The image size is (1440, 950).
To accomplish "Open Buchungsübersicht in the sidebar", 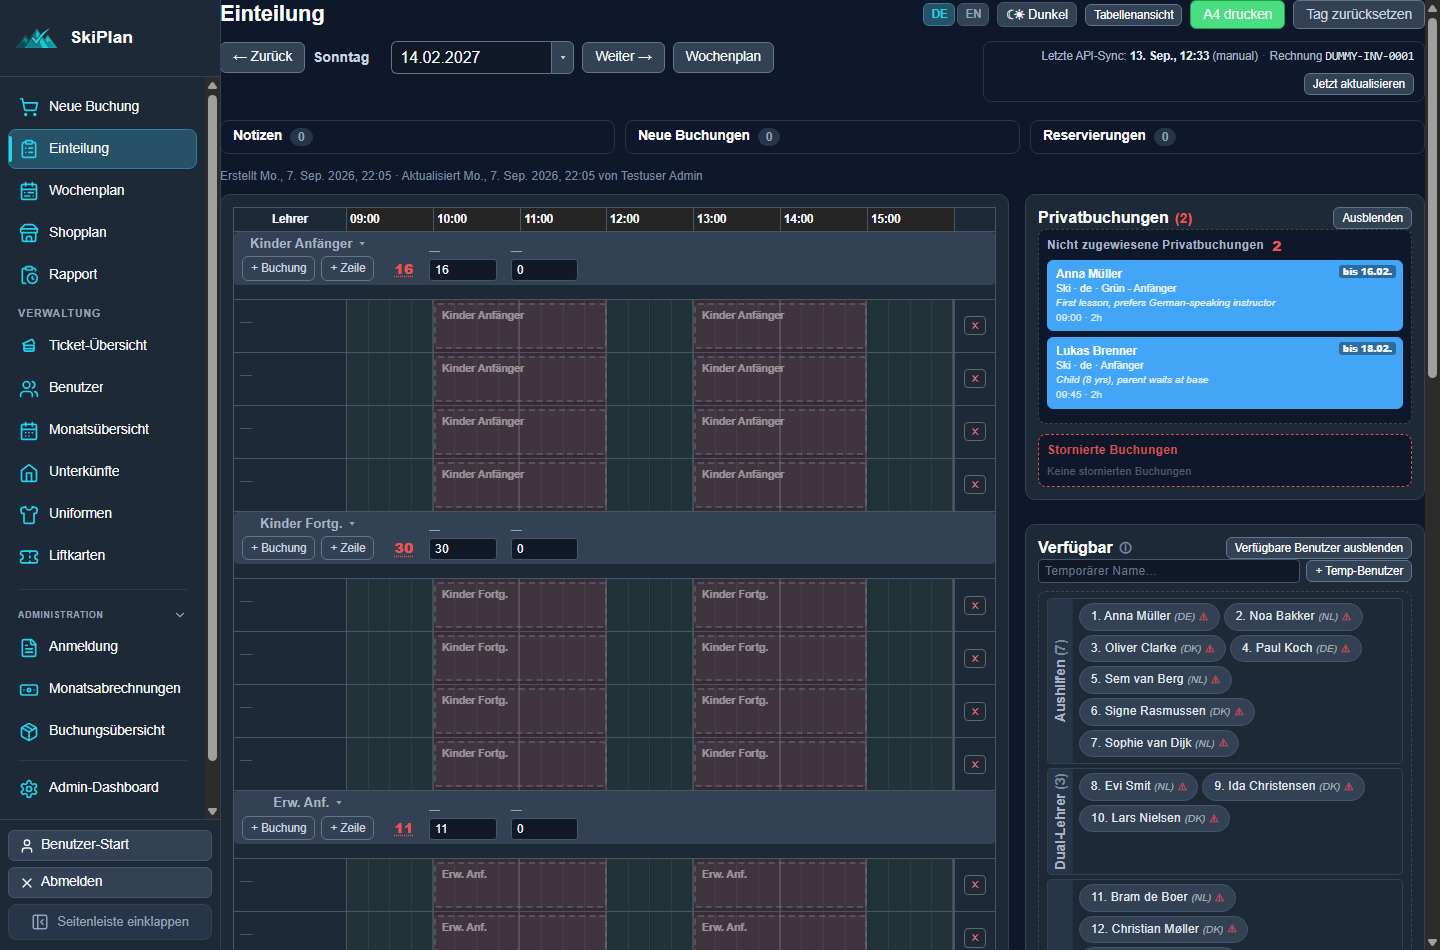I will (102, 730).
